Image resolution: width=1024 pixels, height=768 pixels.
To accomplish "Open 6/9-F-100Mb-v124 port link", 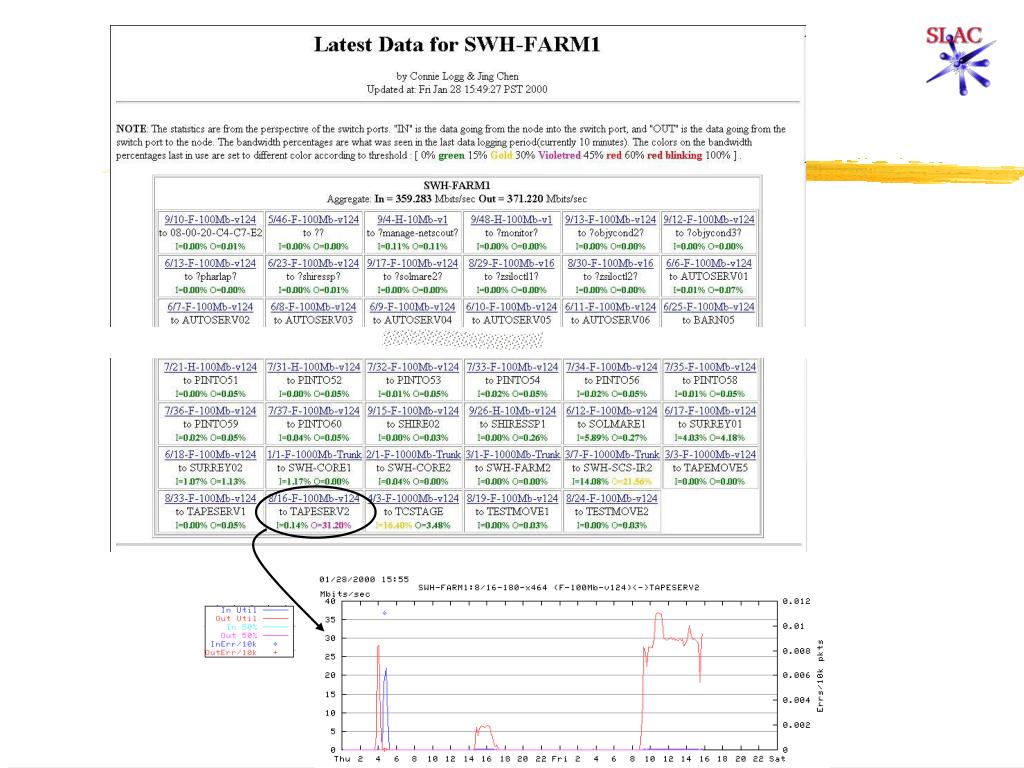I will point(412,307).
